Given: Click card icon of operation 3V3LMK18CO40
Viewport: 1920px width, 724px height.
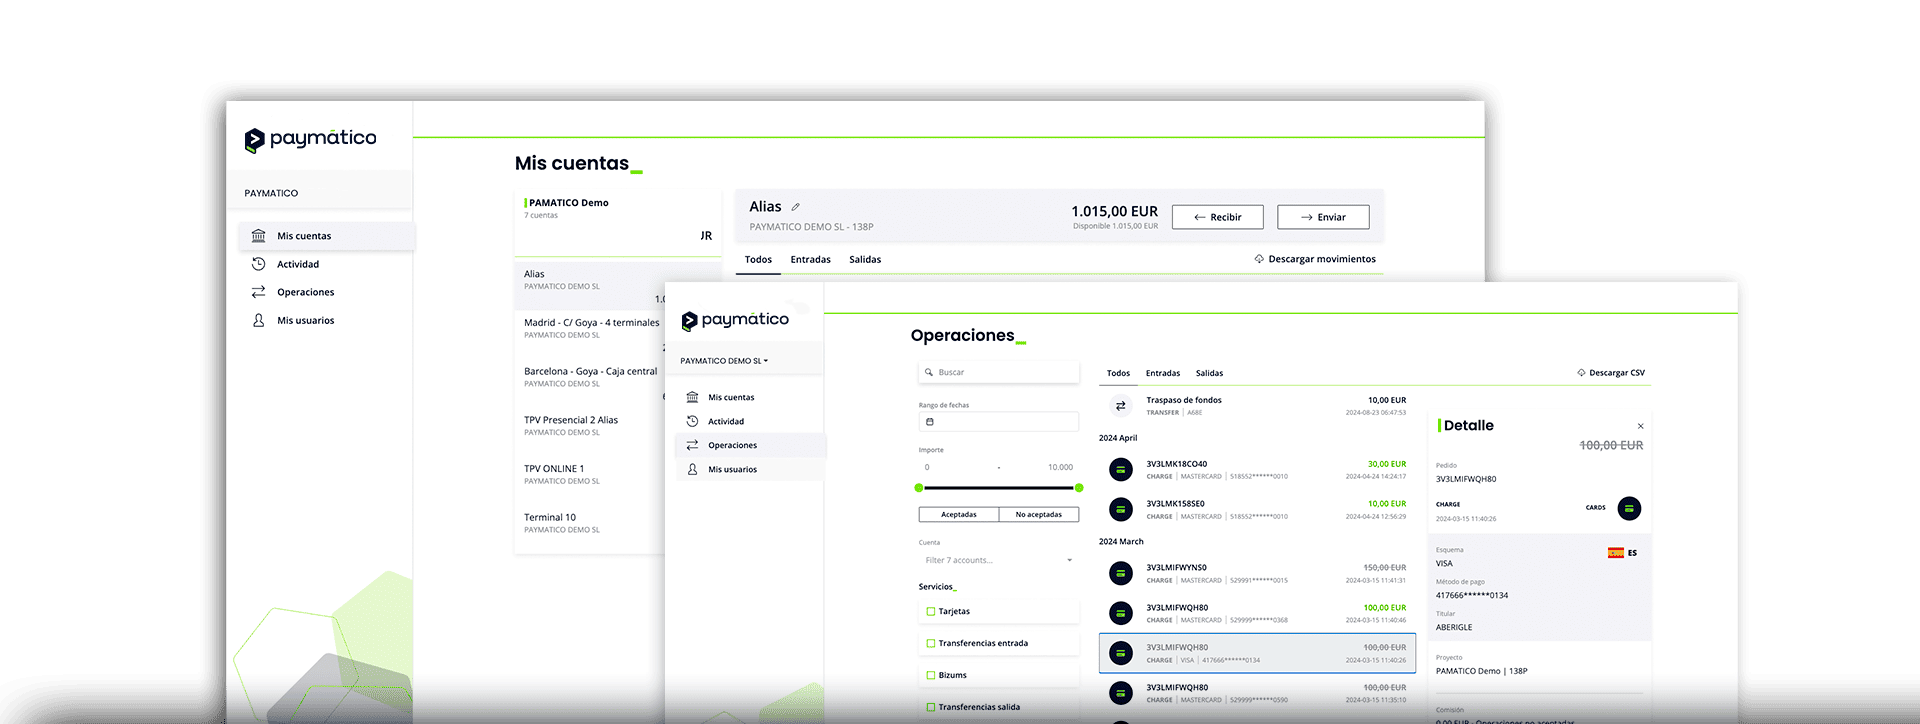Looking at the screenshot, I should (1121, 469).
